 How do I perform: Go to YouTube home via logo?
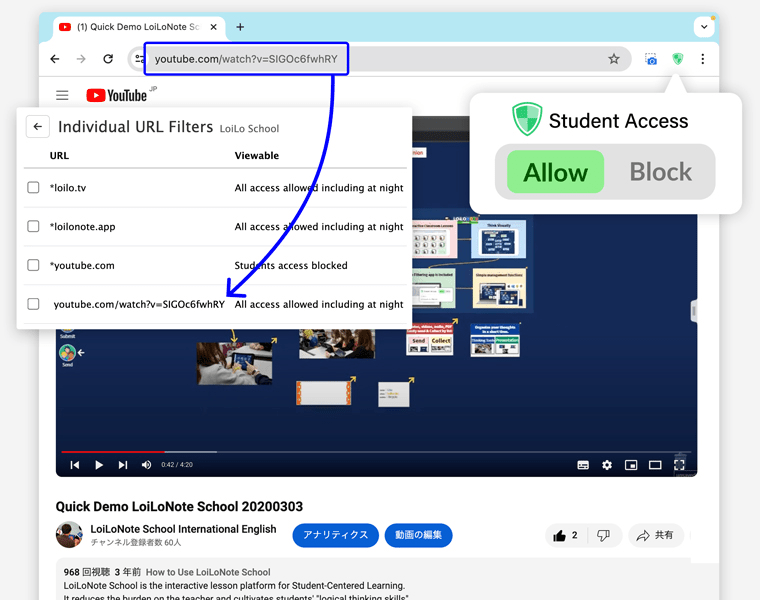coord(117,95)
